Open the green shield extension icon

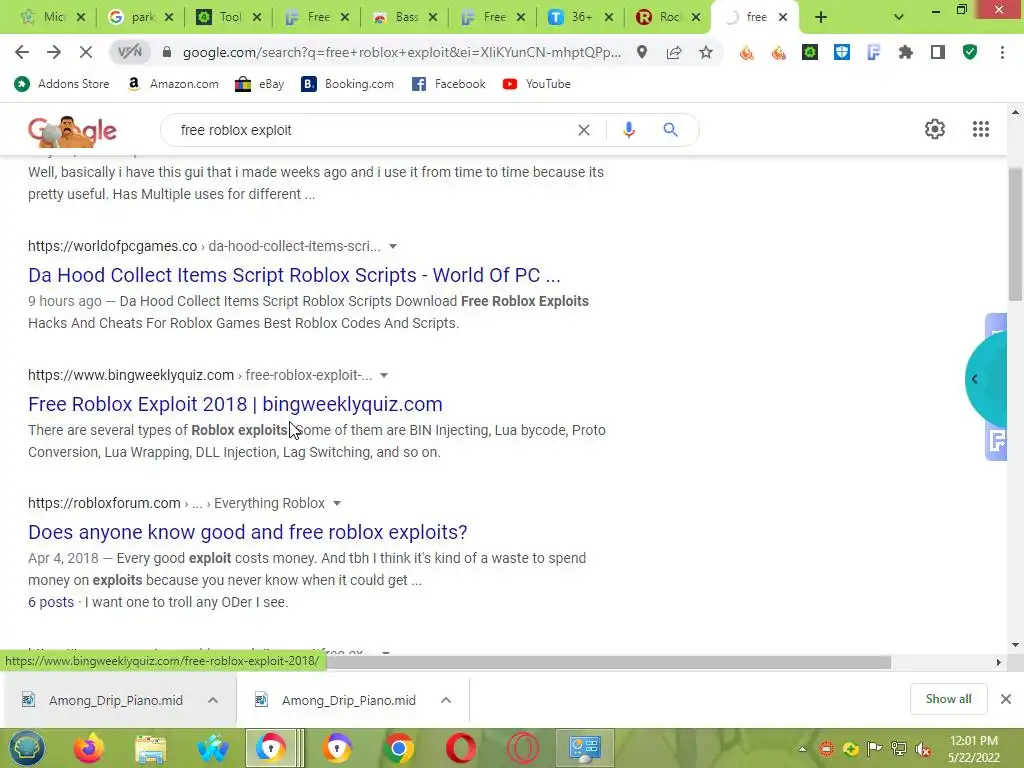970,52
